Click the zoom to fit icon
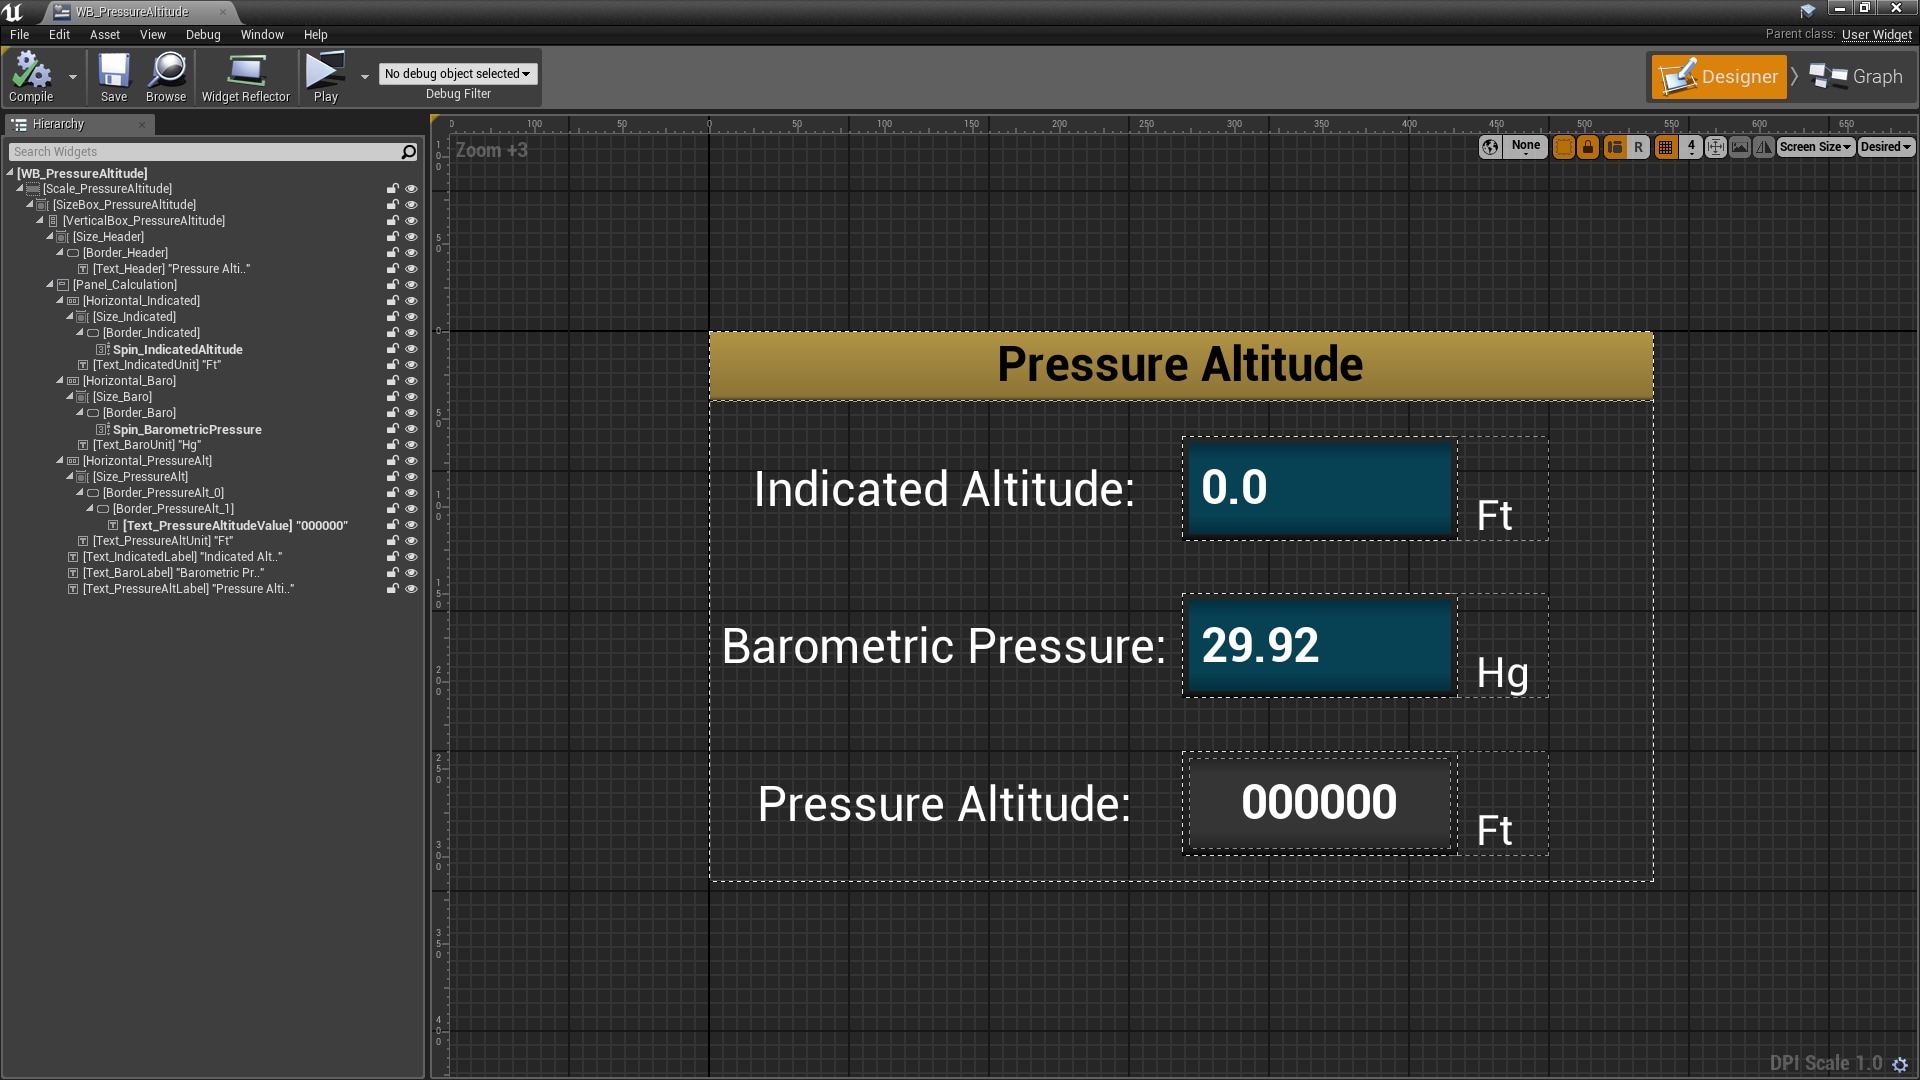The height and width of the screenshot is (1080, 1920). [1716, 147]
